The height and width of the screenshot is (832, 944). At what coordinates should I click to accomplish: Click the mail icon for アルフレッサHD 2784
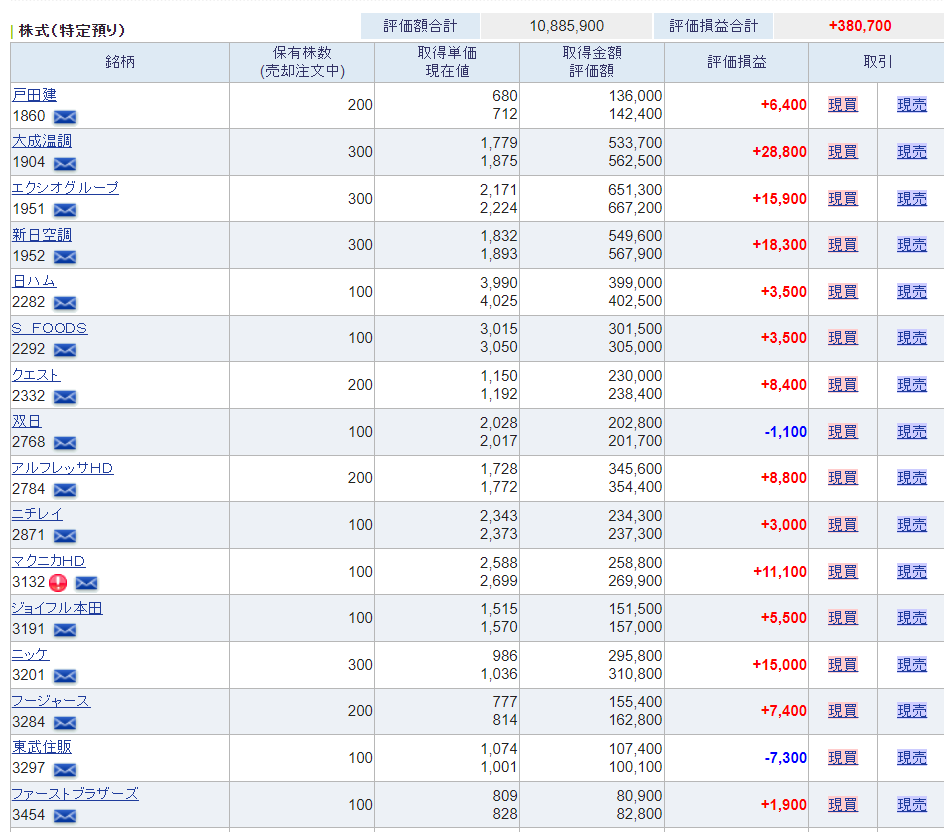(x=65, y=490)
